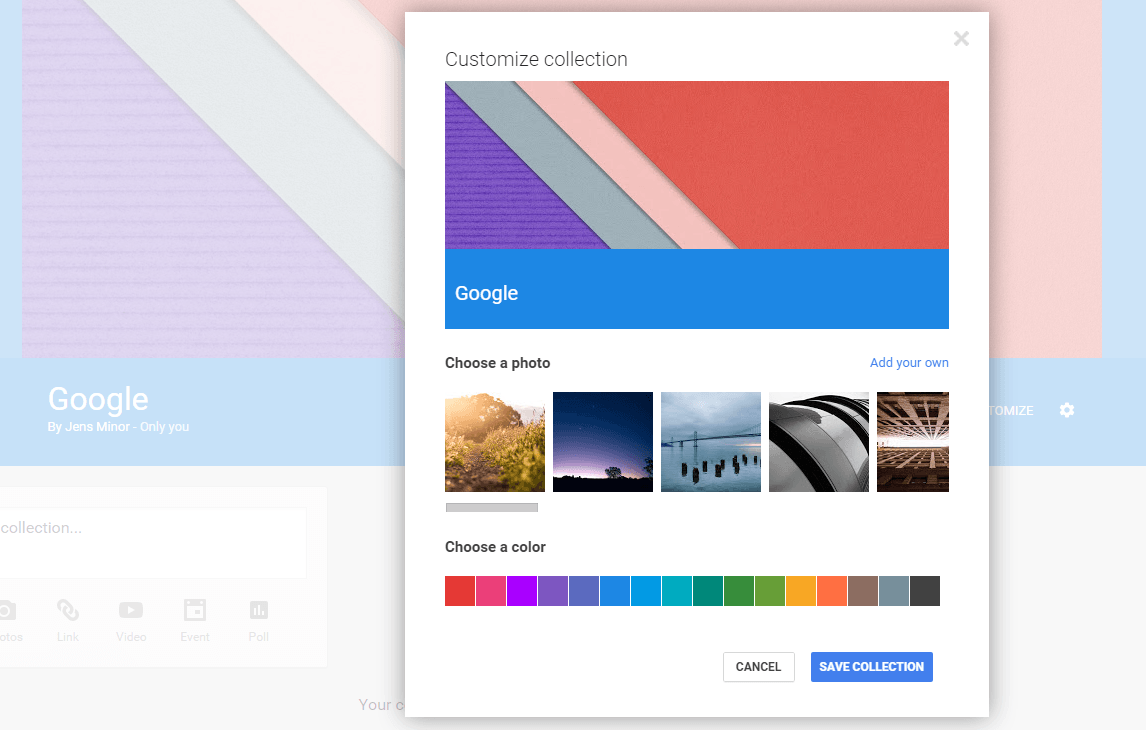Pick the dark gray color swatch

[x=925, y=591]
